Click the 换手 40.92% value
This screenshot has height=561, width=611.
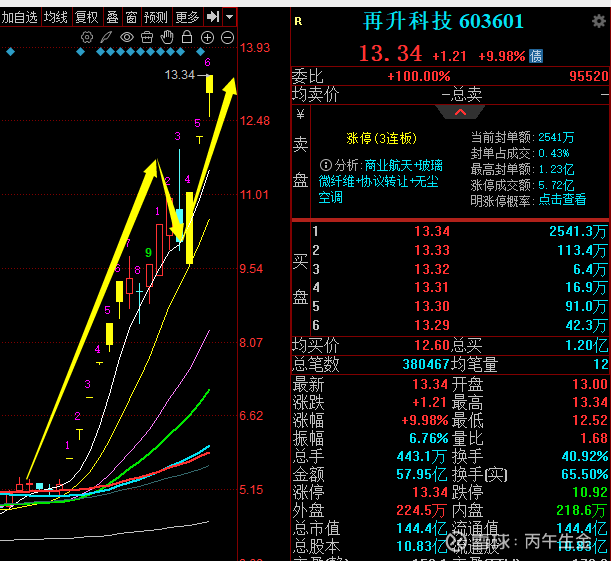[x=585, y=456]
